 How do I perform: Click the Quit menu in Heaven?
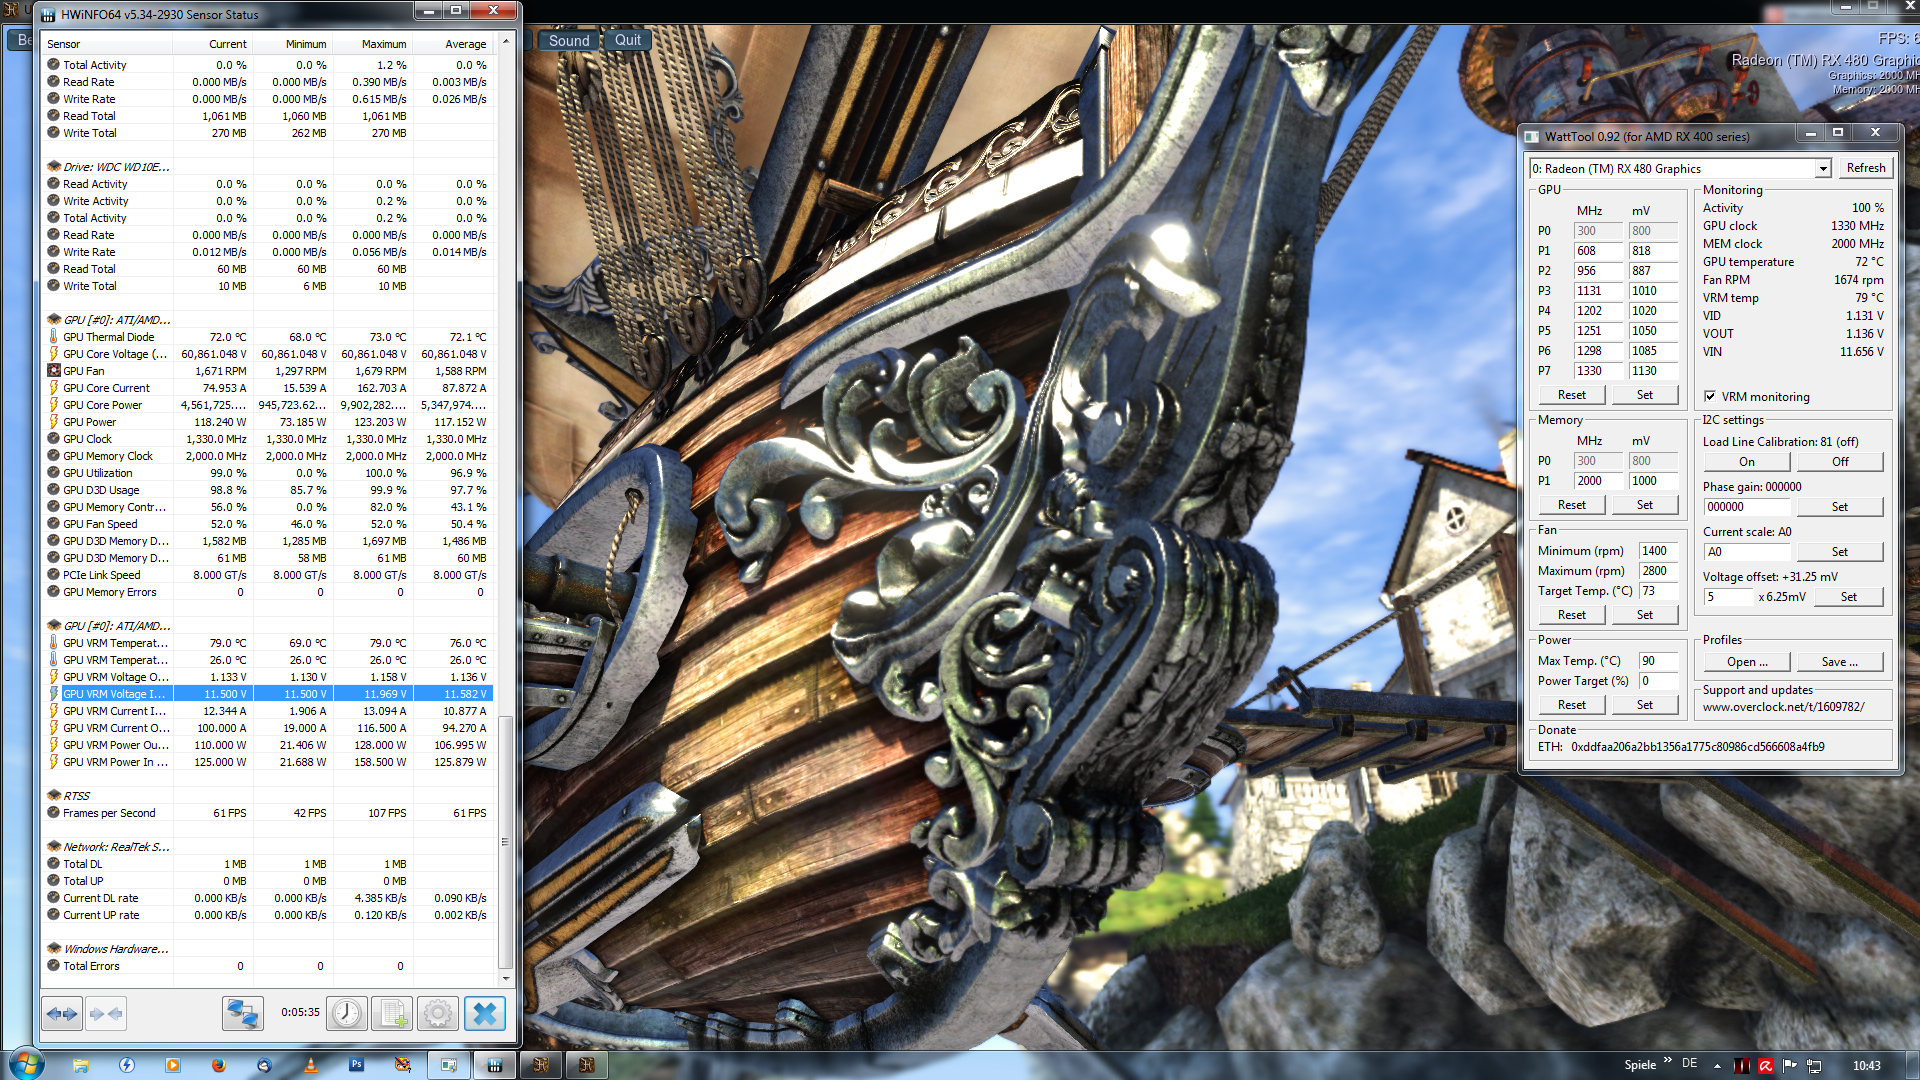pos(627,41)
